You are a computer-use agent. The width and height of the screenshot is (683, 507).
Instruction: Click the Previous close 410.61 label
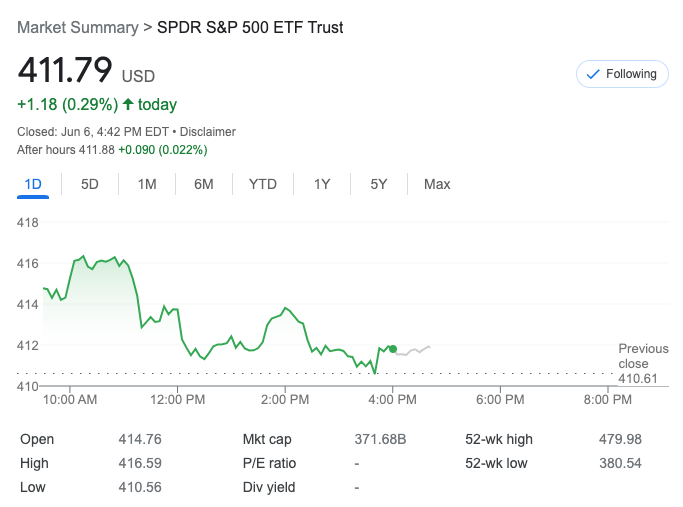642,364
